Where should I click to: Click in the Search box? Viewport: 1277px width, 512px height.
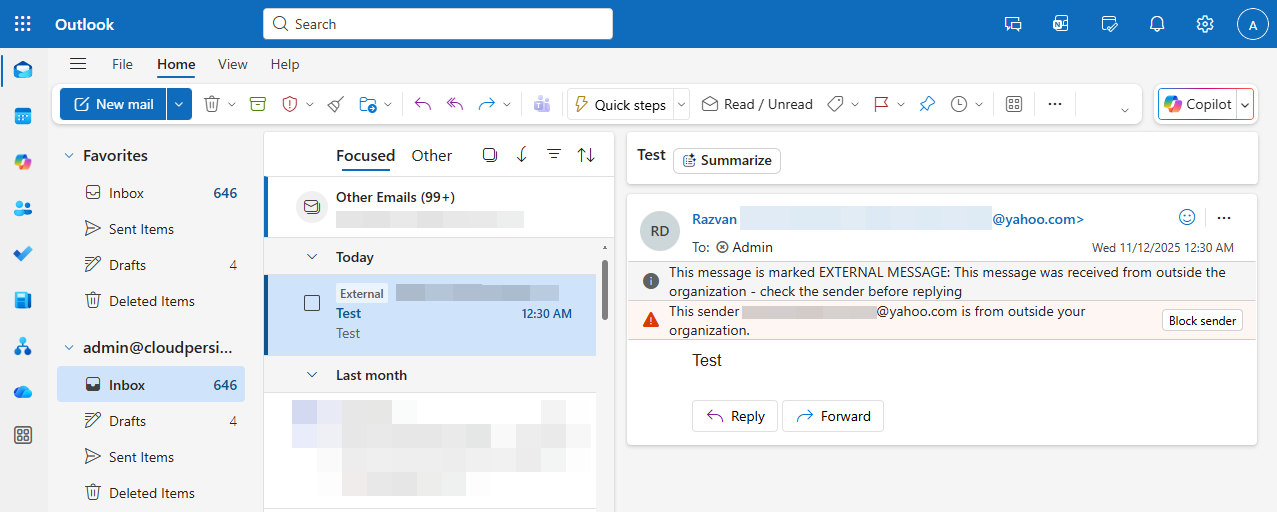pos(438,24)
